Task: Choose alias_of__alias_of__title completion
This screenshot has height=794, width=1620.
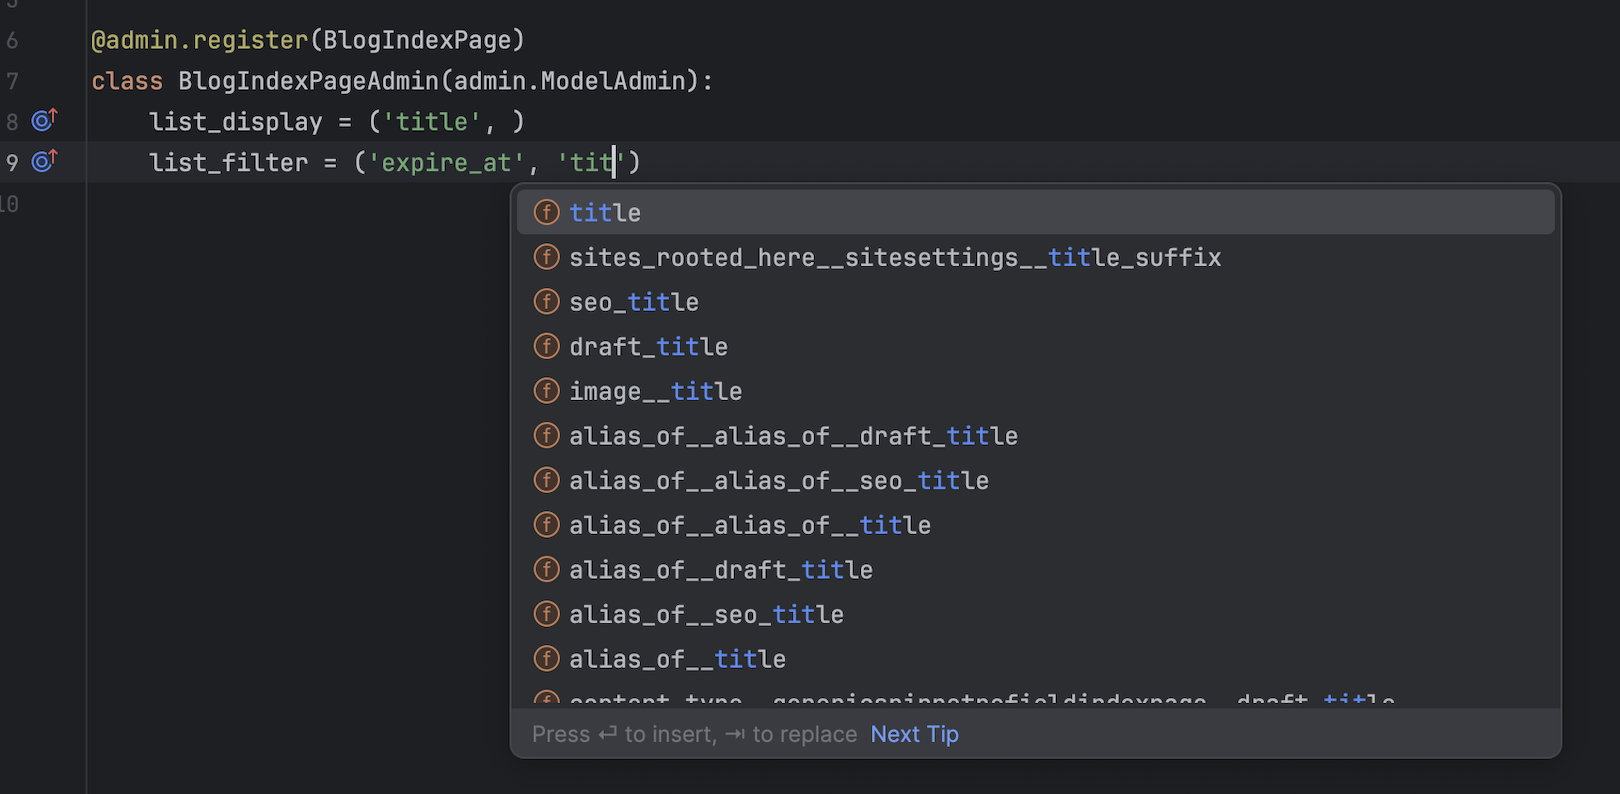Action: (x=1035, y=525)
